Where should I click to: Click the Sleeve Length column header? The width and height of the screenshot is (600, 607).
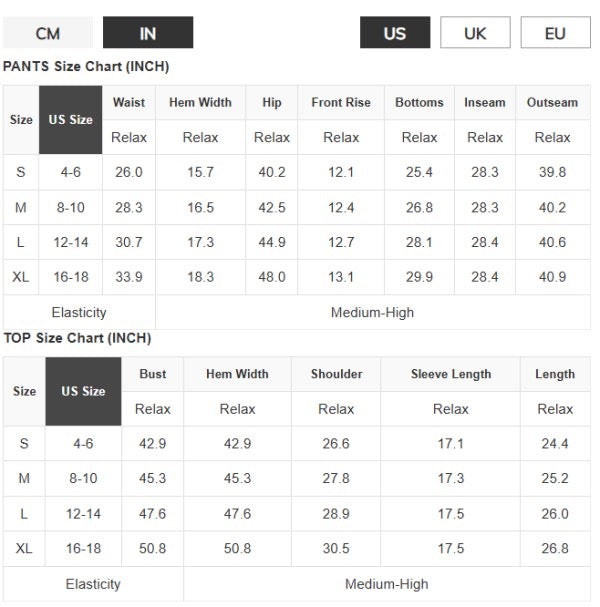point(451,374)
